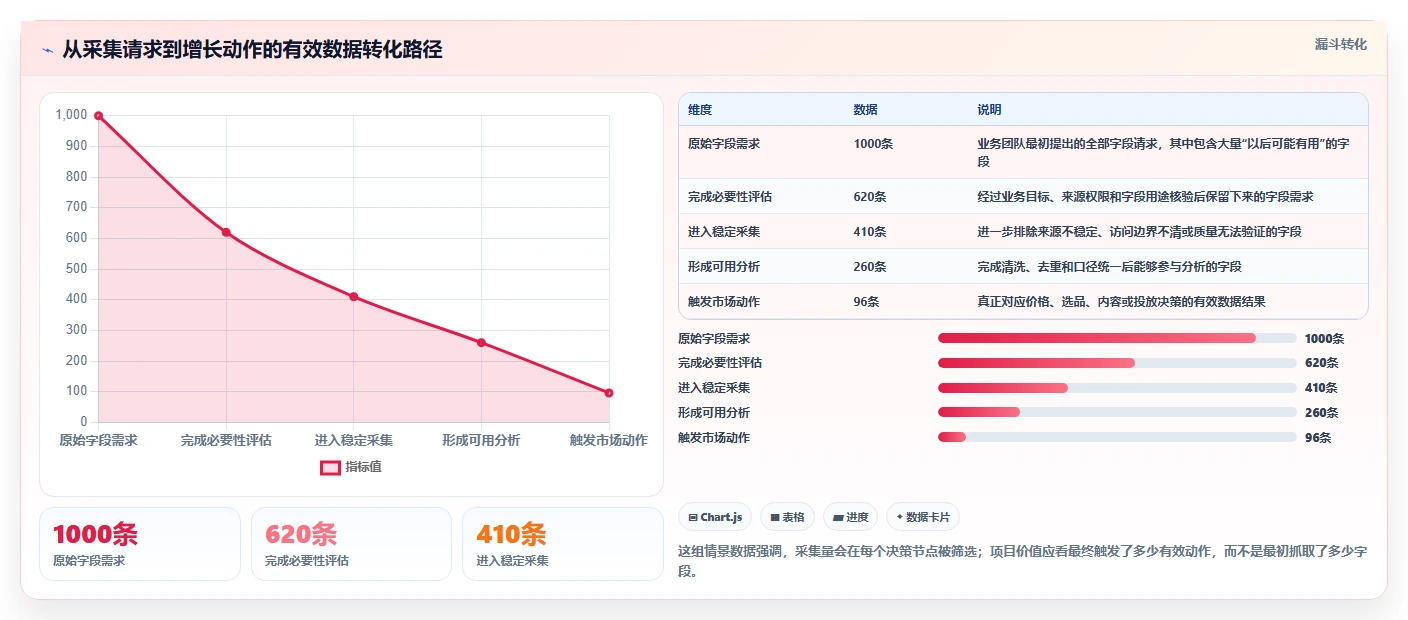Click the 漏斗转化 tag in the header
This screenshot has height=620, width=1408.
pyautogui.click(x=1340, y=45)
